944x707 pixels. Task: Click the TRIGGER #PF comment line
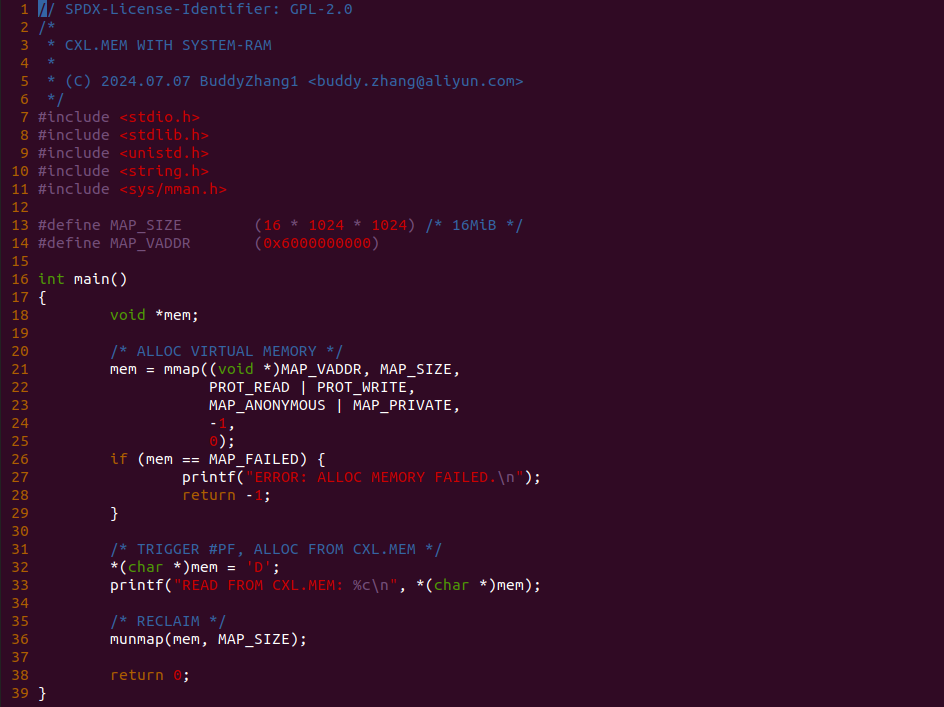276,549
